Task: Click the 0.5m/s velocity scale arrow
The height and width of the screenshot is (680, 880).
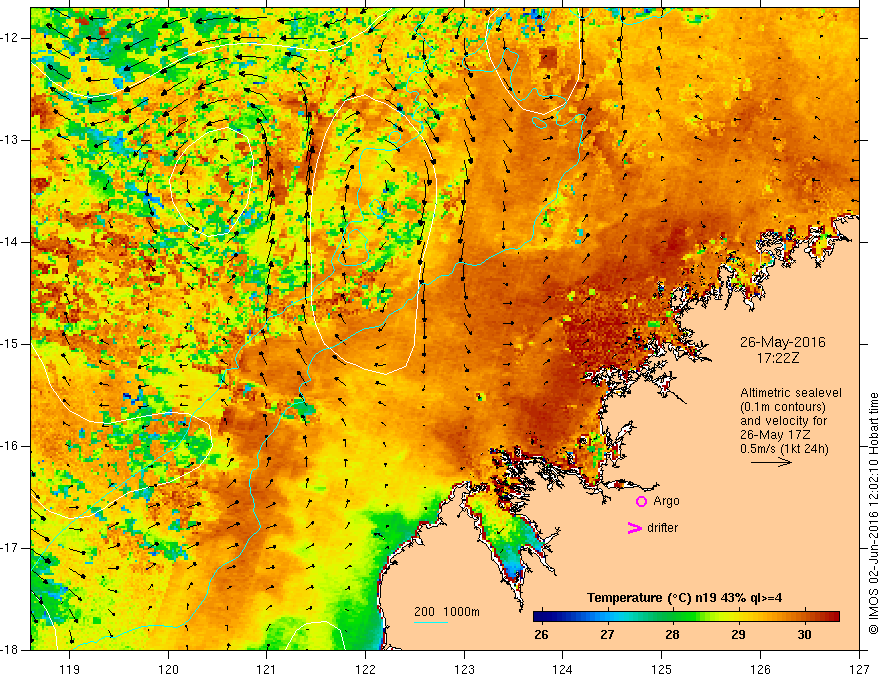Action: pyautogui.click(x=771, y=462)
